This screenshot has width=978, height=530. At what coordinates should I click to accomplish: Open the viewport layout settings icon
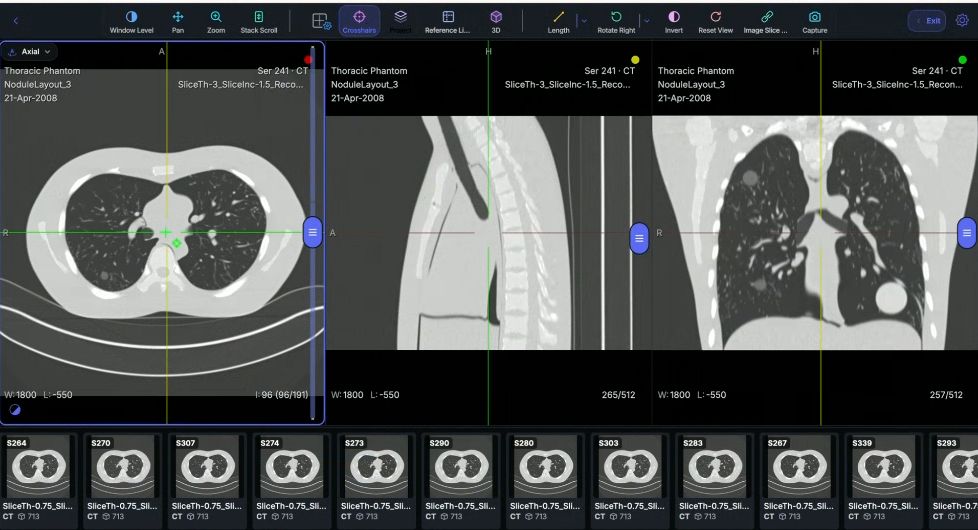coord(321,21)
